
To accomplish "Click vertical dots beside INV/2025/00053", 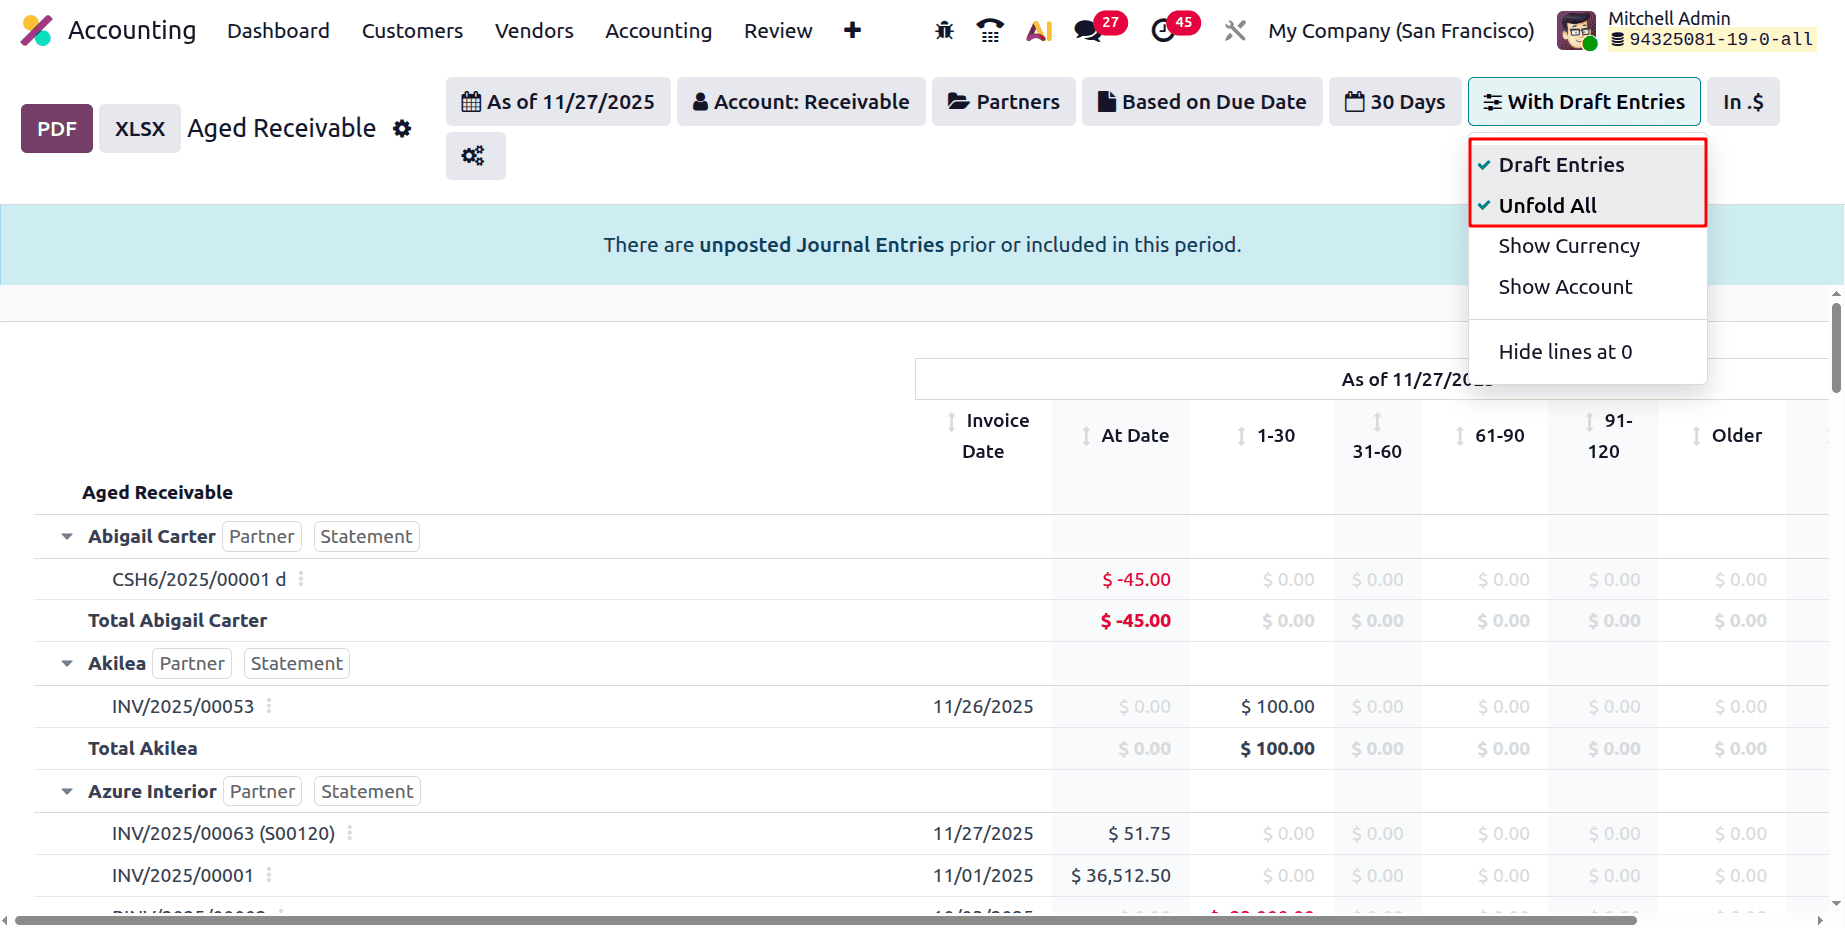I will pyautogui.click(x=269, y=706).
